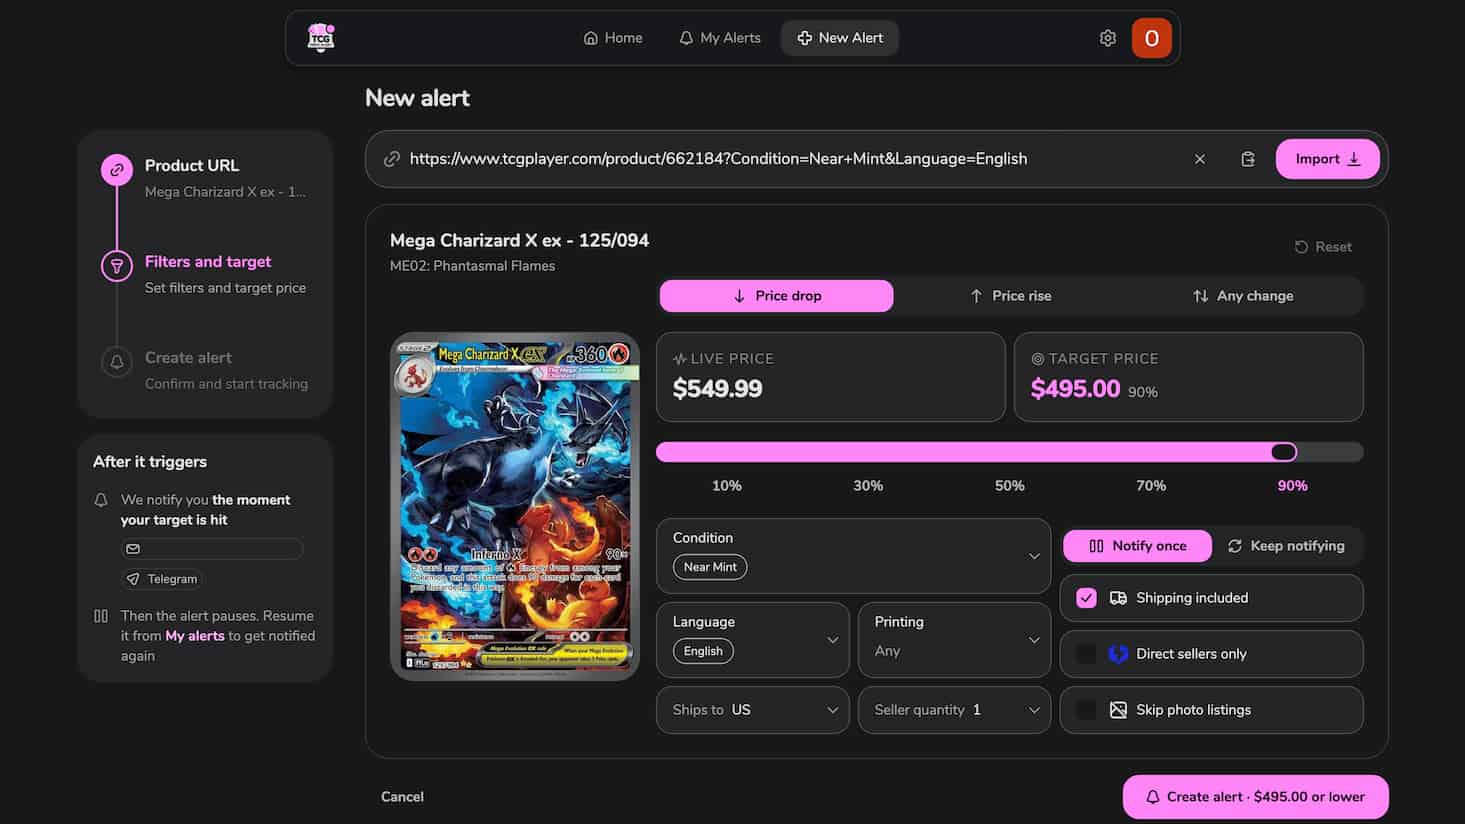The image size is (1465, 824).
Task: Click the Direct sellers badge icon
Action: coord(1118,654)
